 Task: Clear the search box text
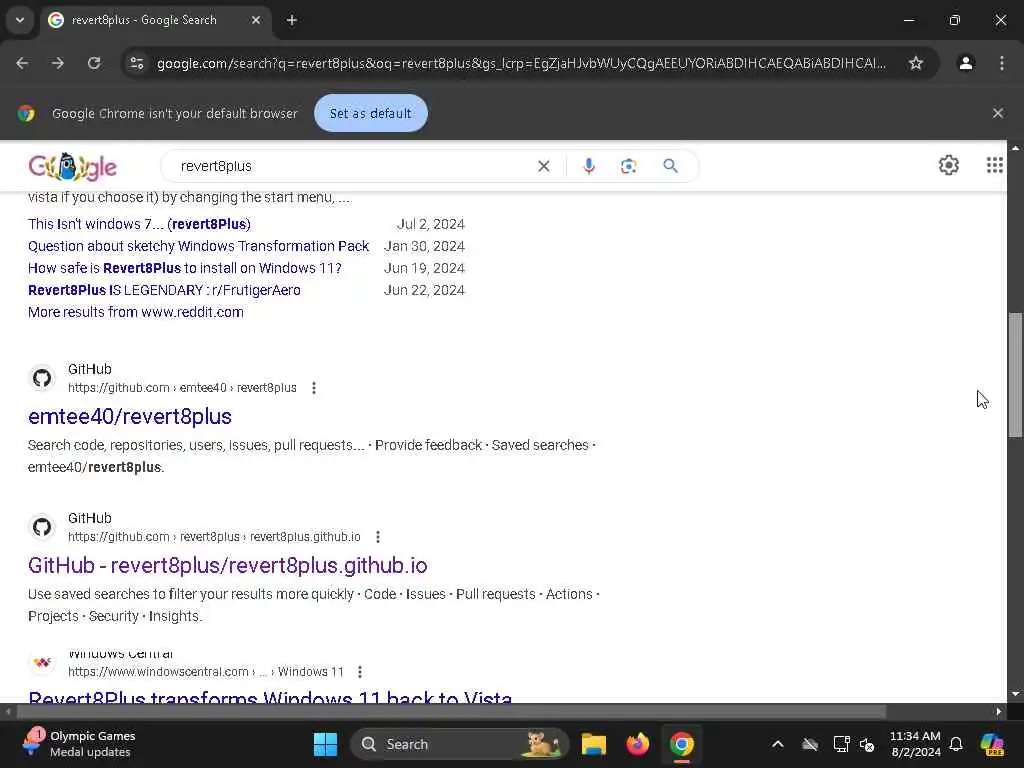(x=543, y=167)
